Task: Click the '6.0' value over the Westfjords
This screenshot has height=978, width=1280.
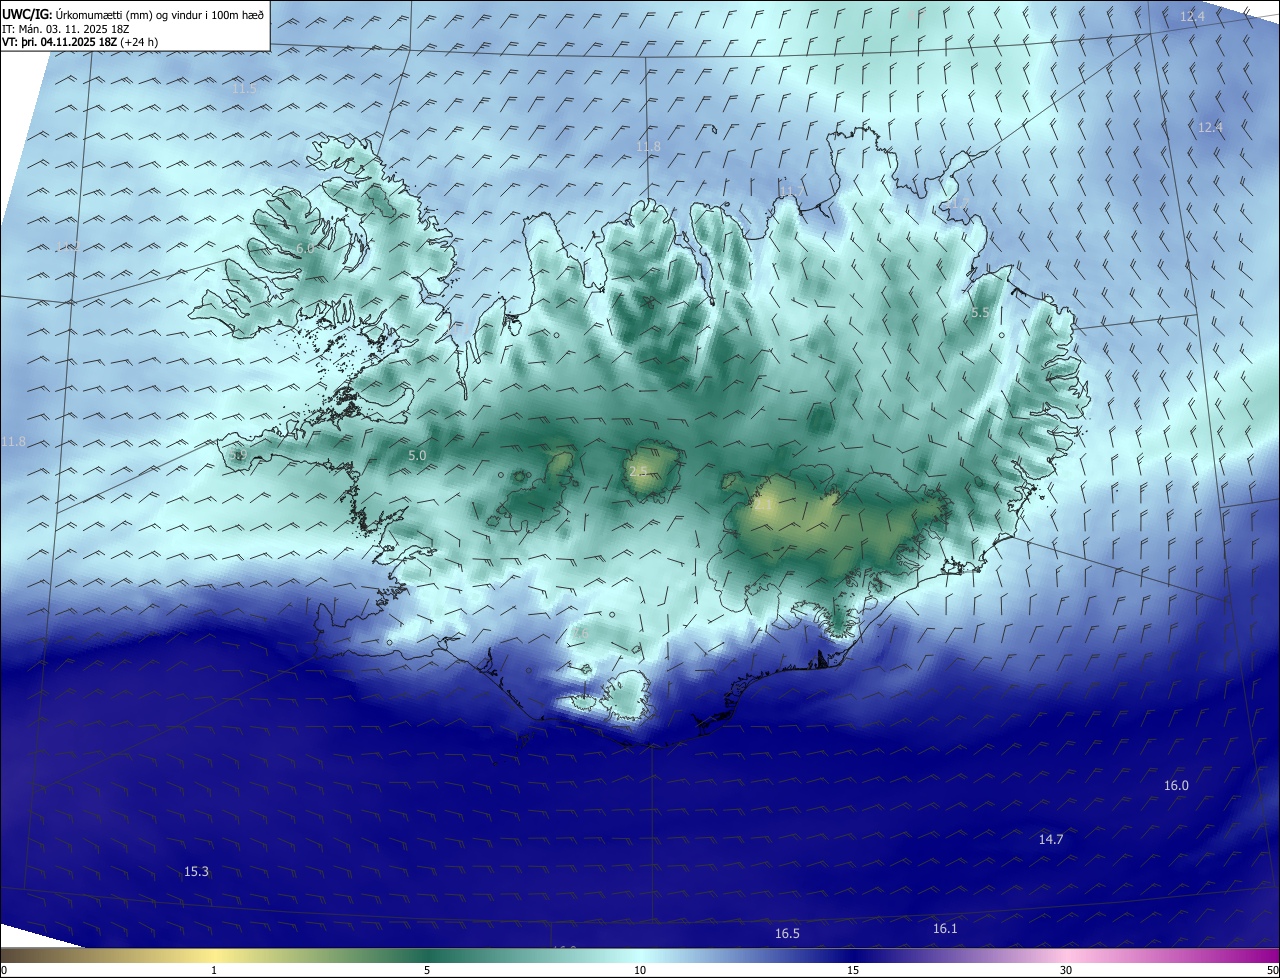Action: tap(305, 248)
